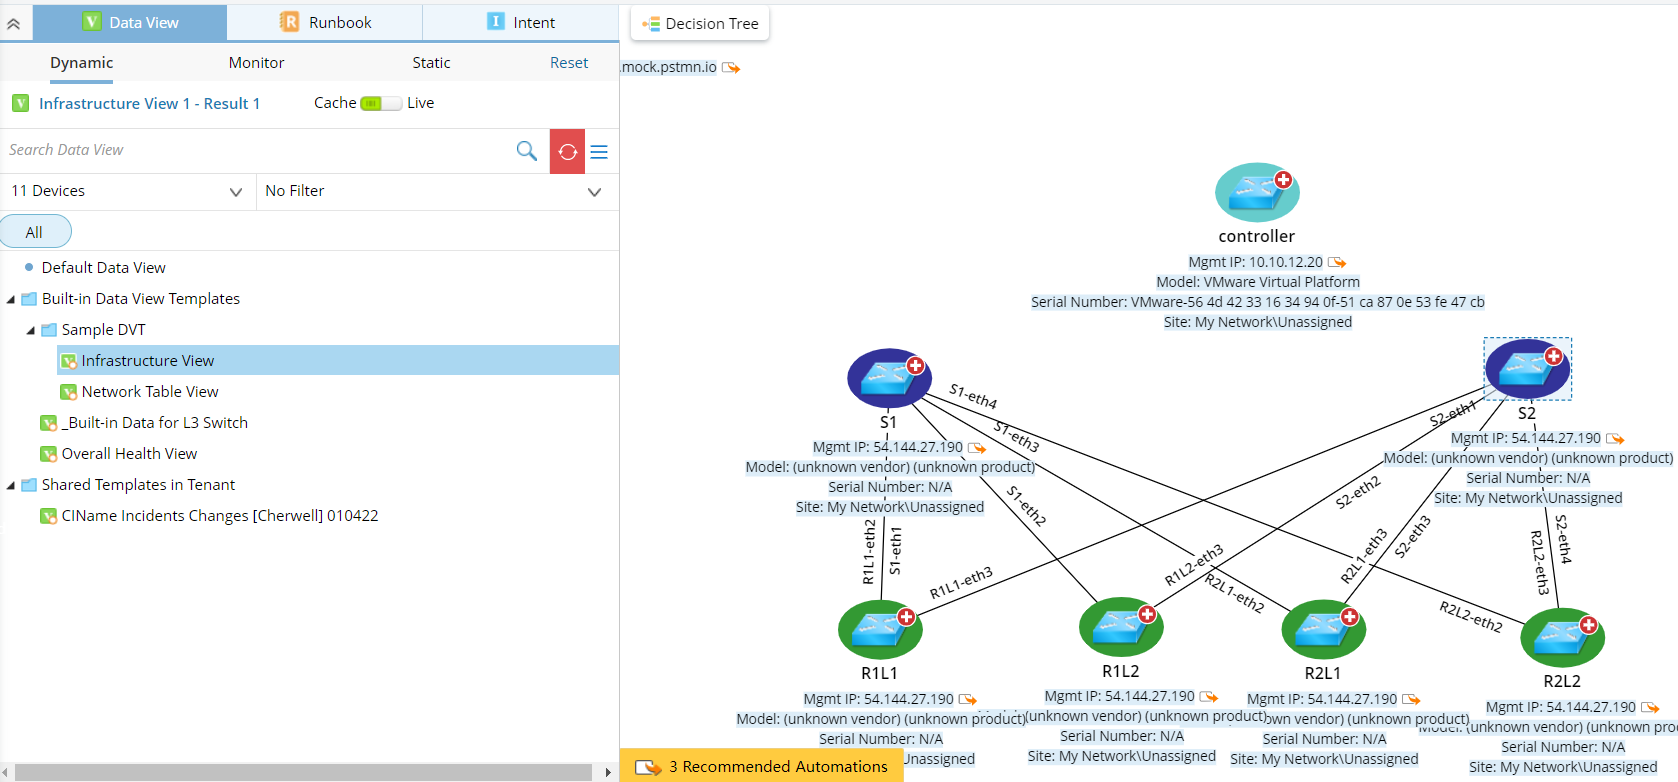Viewport: 1678px width, 782px height.
Task: Collapse the Sample DVT folder
Action: (31, 330)
